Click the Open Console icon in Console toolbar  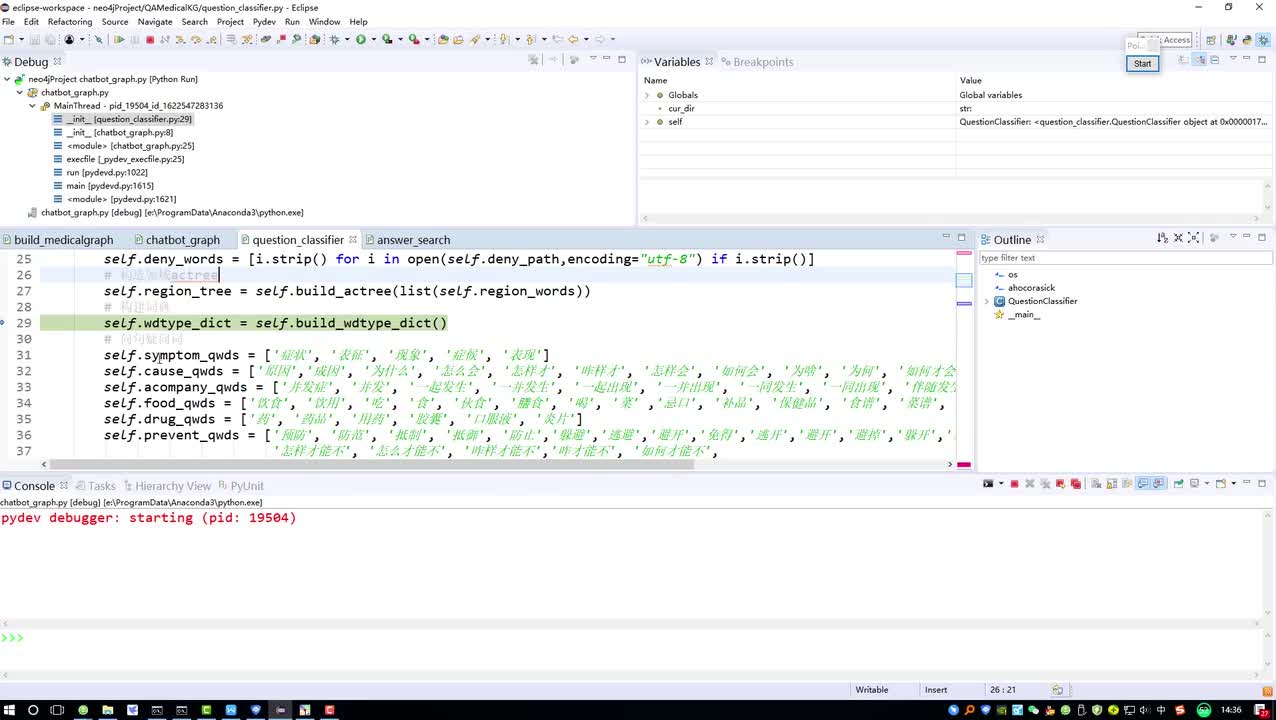pyautogui.click(x=1220, y=484)
